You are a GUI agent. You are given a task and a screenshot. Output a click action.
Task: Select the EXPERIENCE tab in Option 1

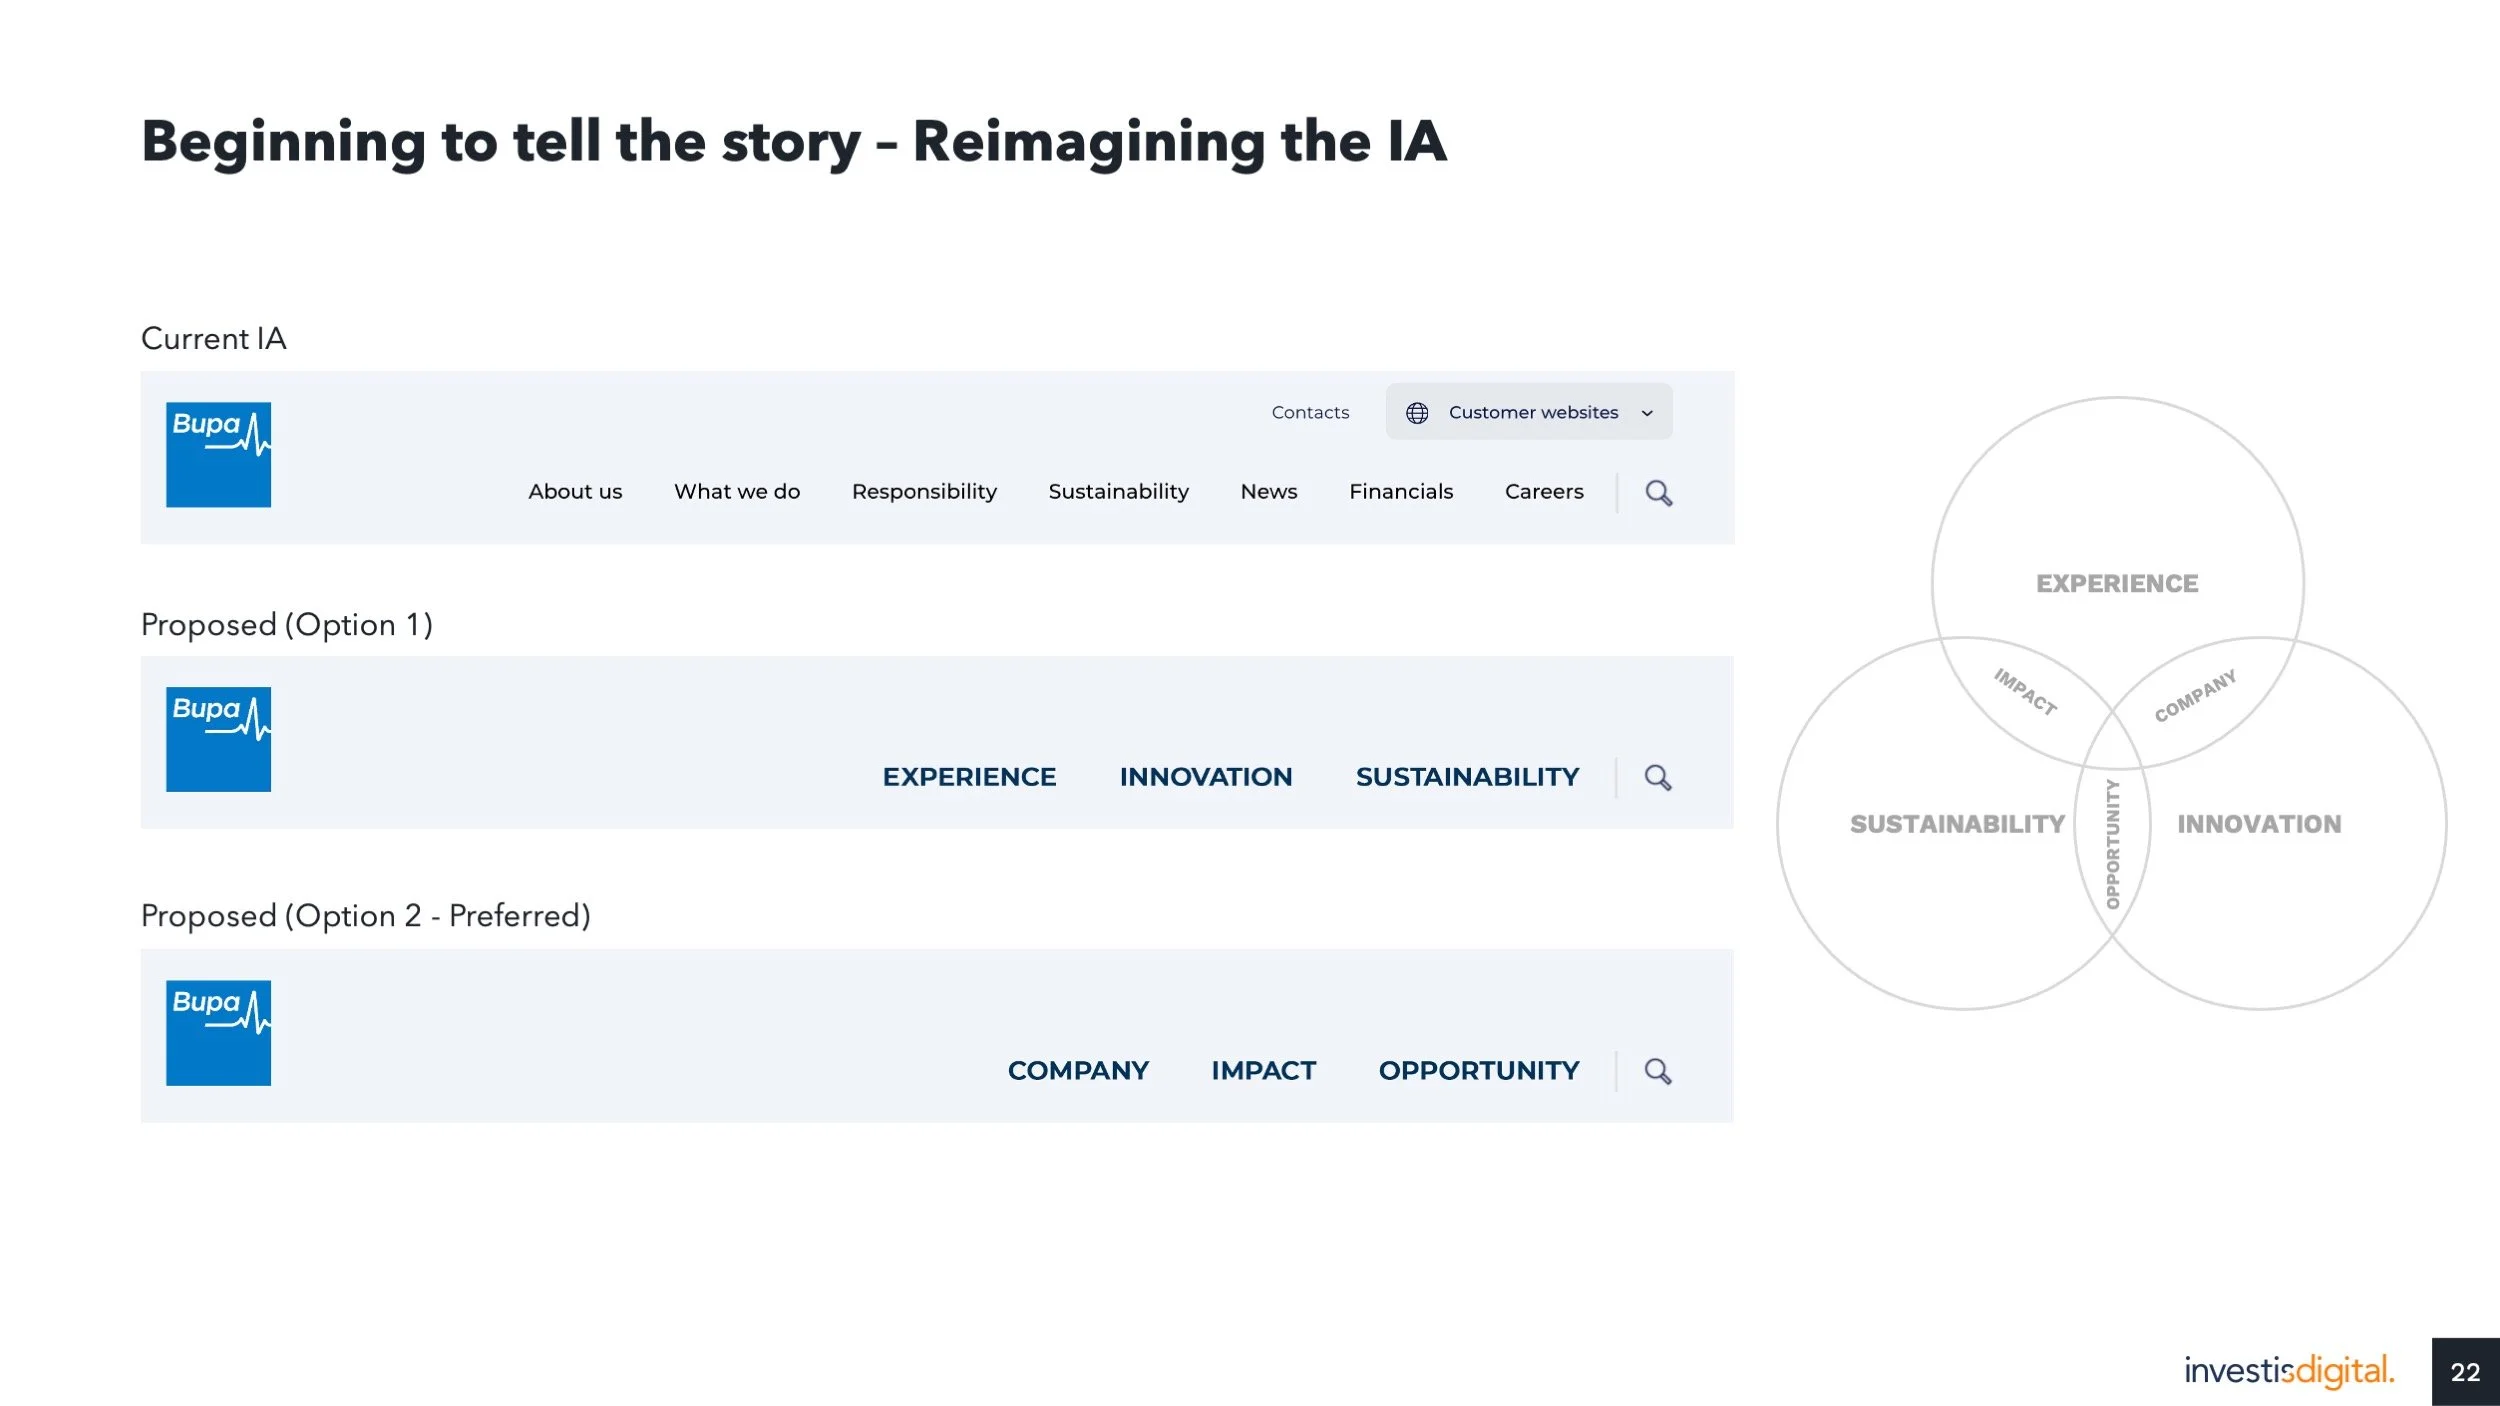[x=969, y=777]
